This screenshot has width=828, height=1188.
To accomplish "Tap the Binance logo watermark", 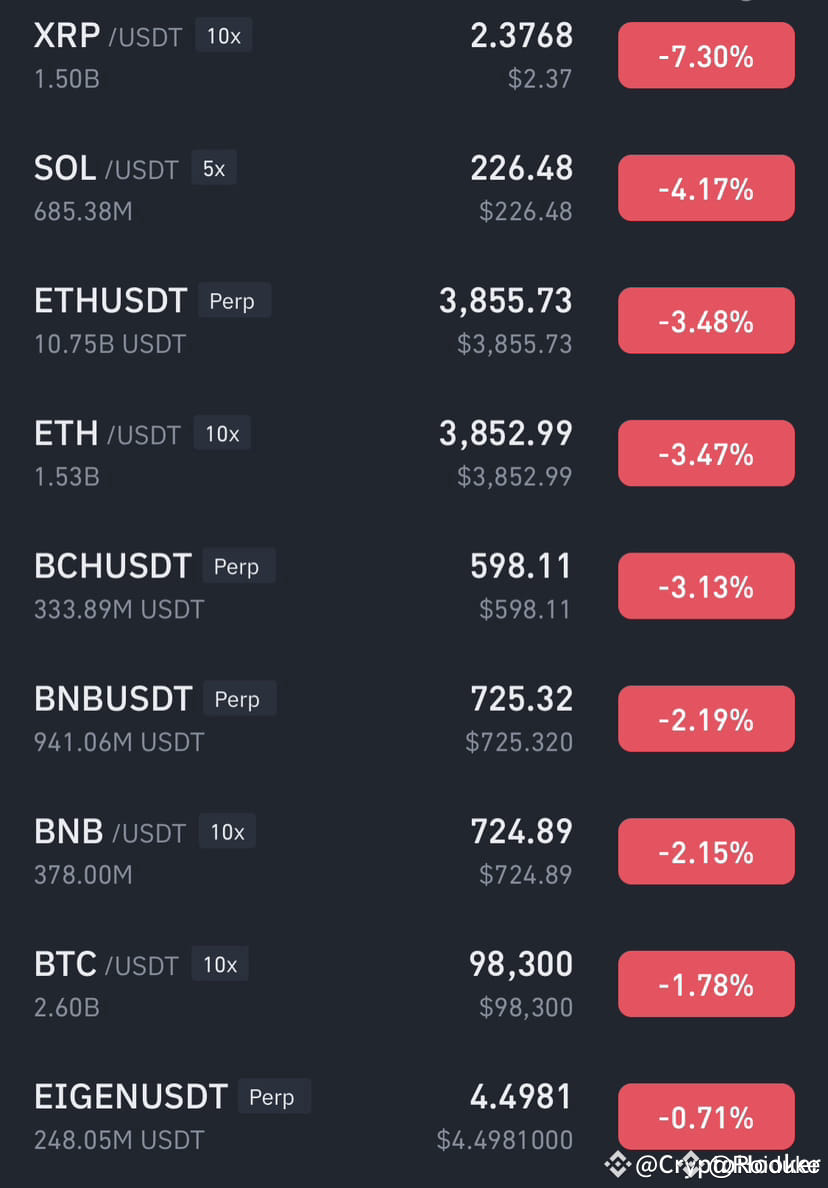I will [x=617, y=1164].
